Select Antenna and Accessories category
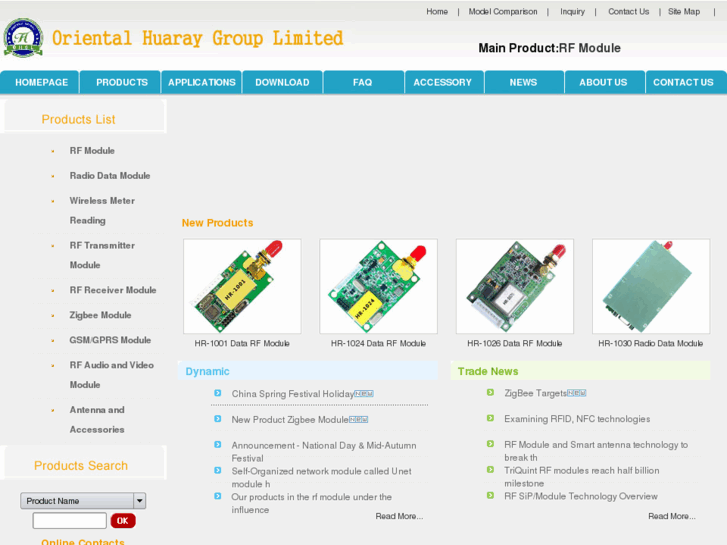Image resolution: width=727 pixels, height=545 pixels. [97, 419]
